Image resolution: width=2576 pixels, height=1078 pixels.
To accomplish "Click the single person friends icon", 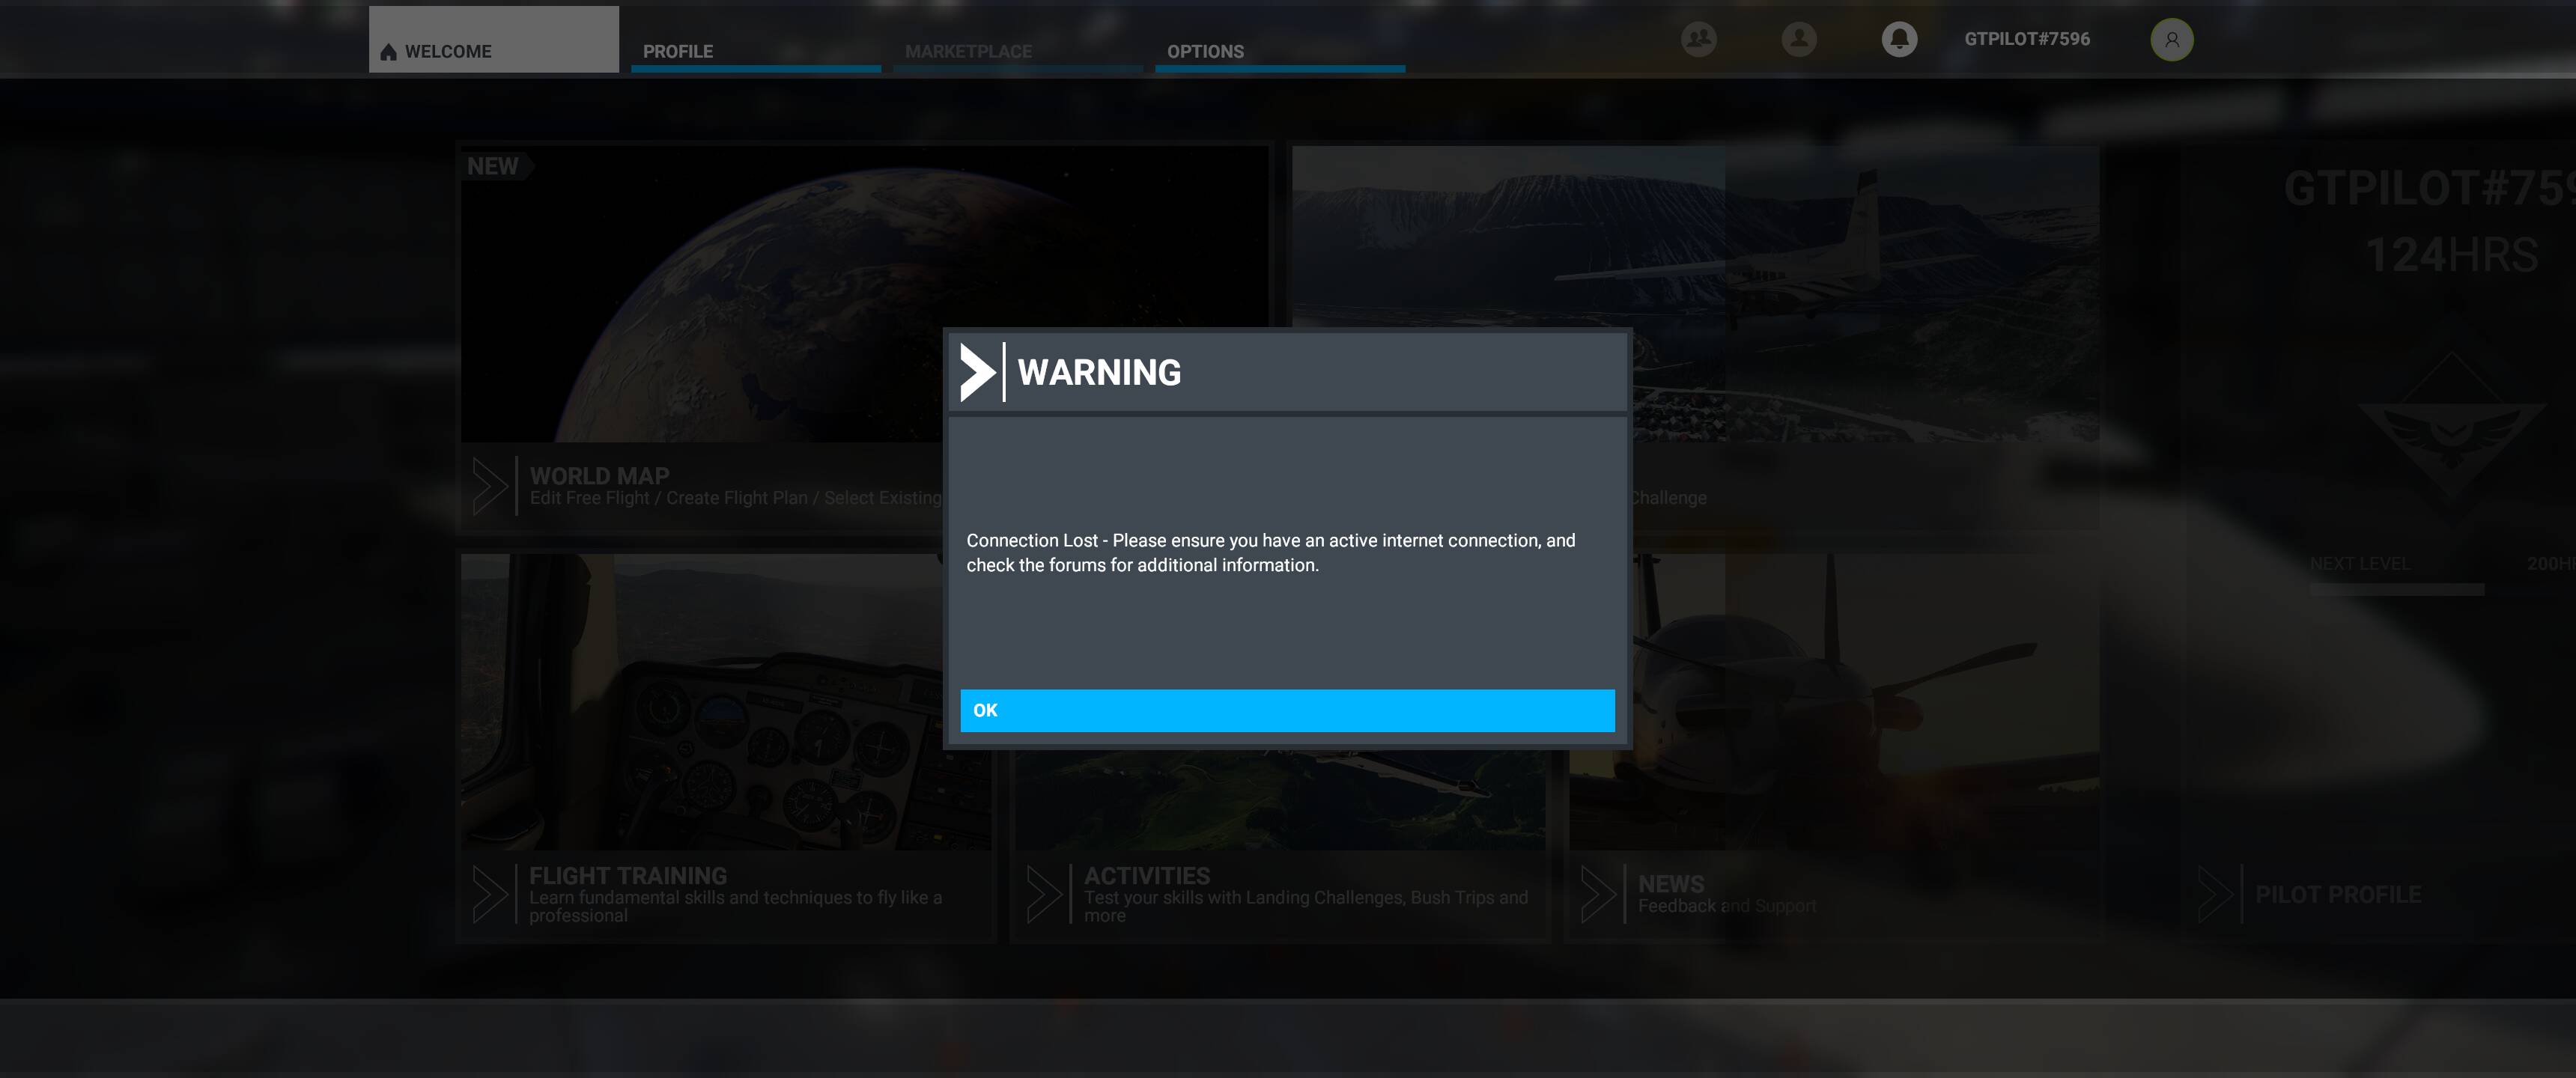I will pyautogui.click(x=1799, y=39).
